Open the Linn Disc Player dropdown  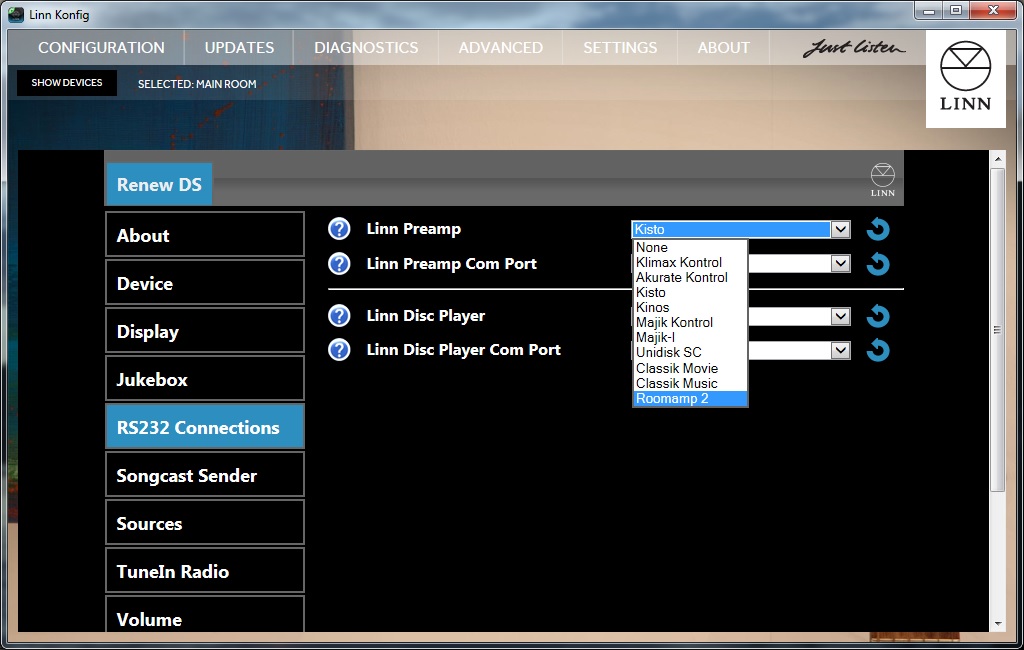click(x=841, y=316)
